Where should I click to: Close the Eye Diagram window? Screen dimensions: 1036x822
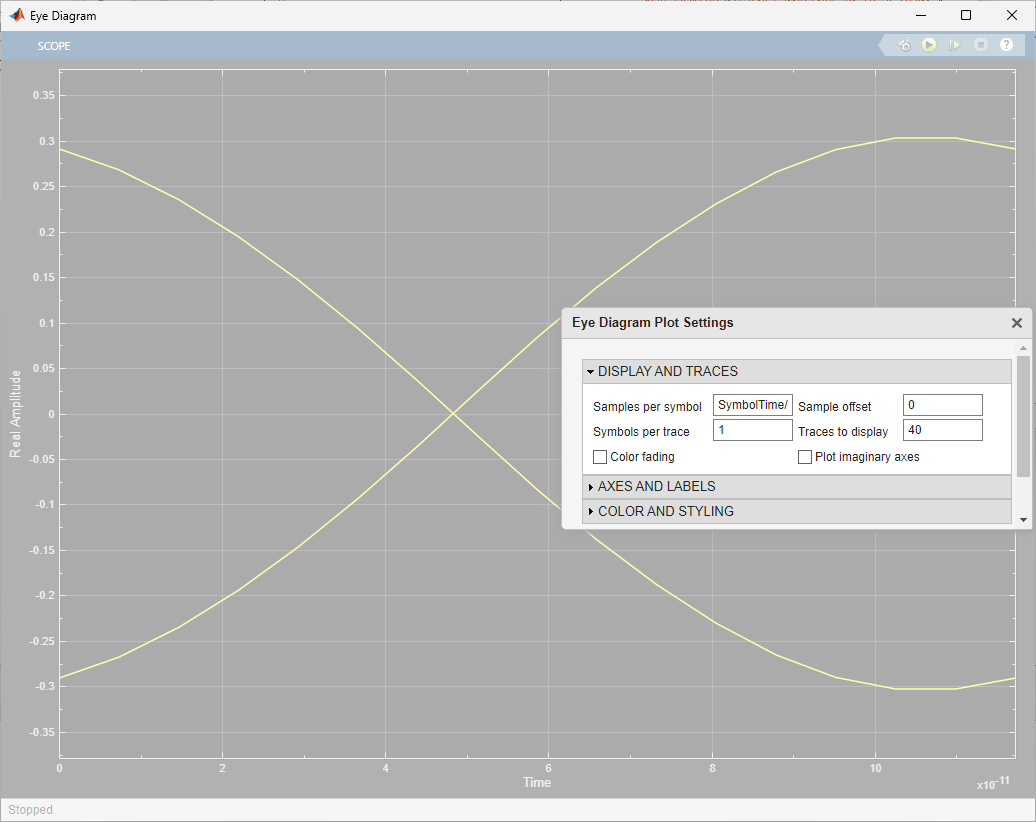click(1012, 15)
